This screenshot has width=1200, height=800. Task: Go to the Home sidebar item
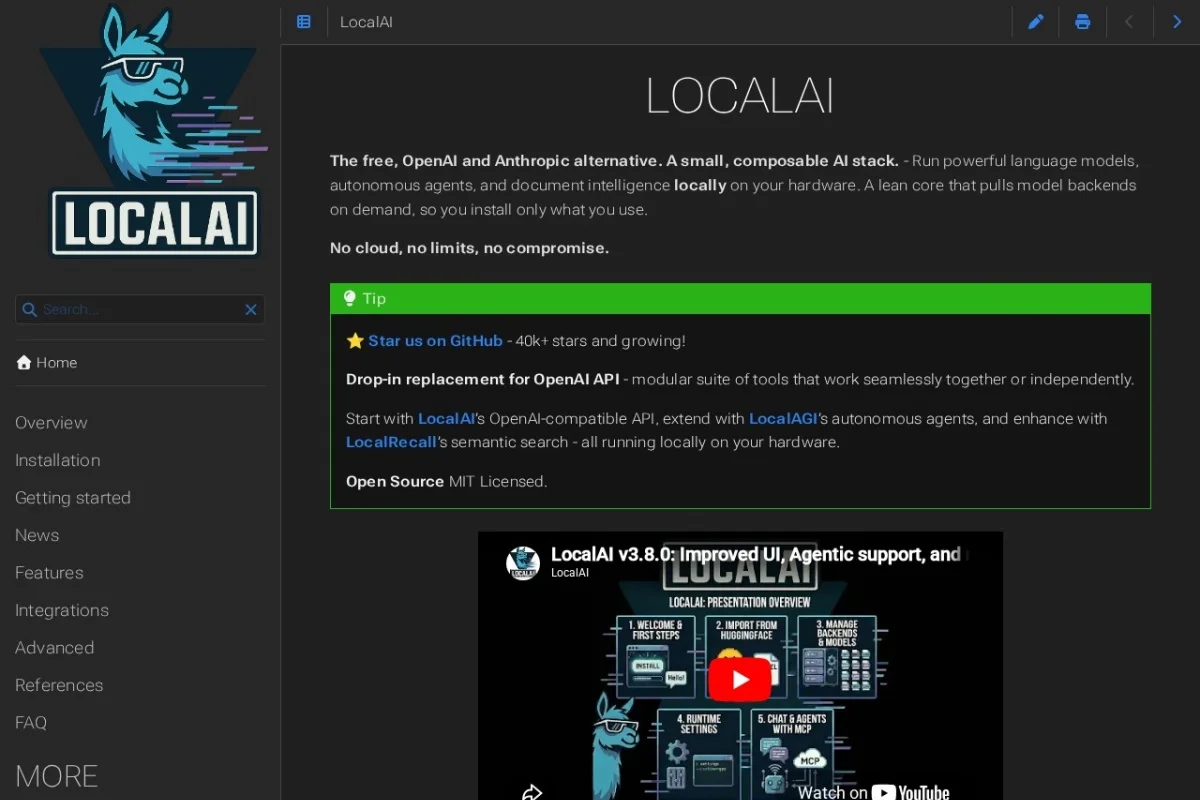pos(47,363)
